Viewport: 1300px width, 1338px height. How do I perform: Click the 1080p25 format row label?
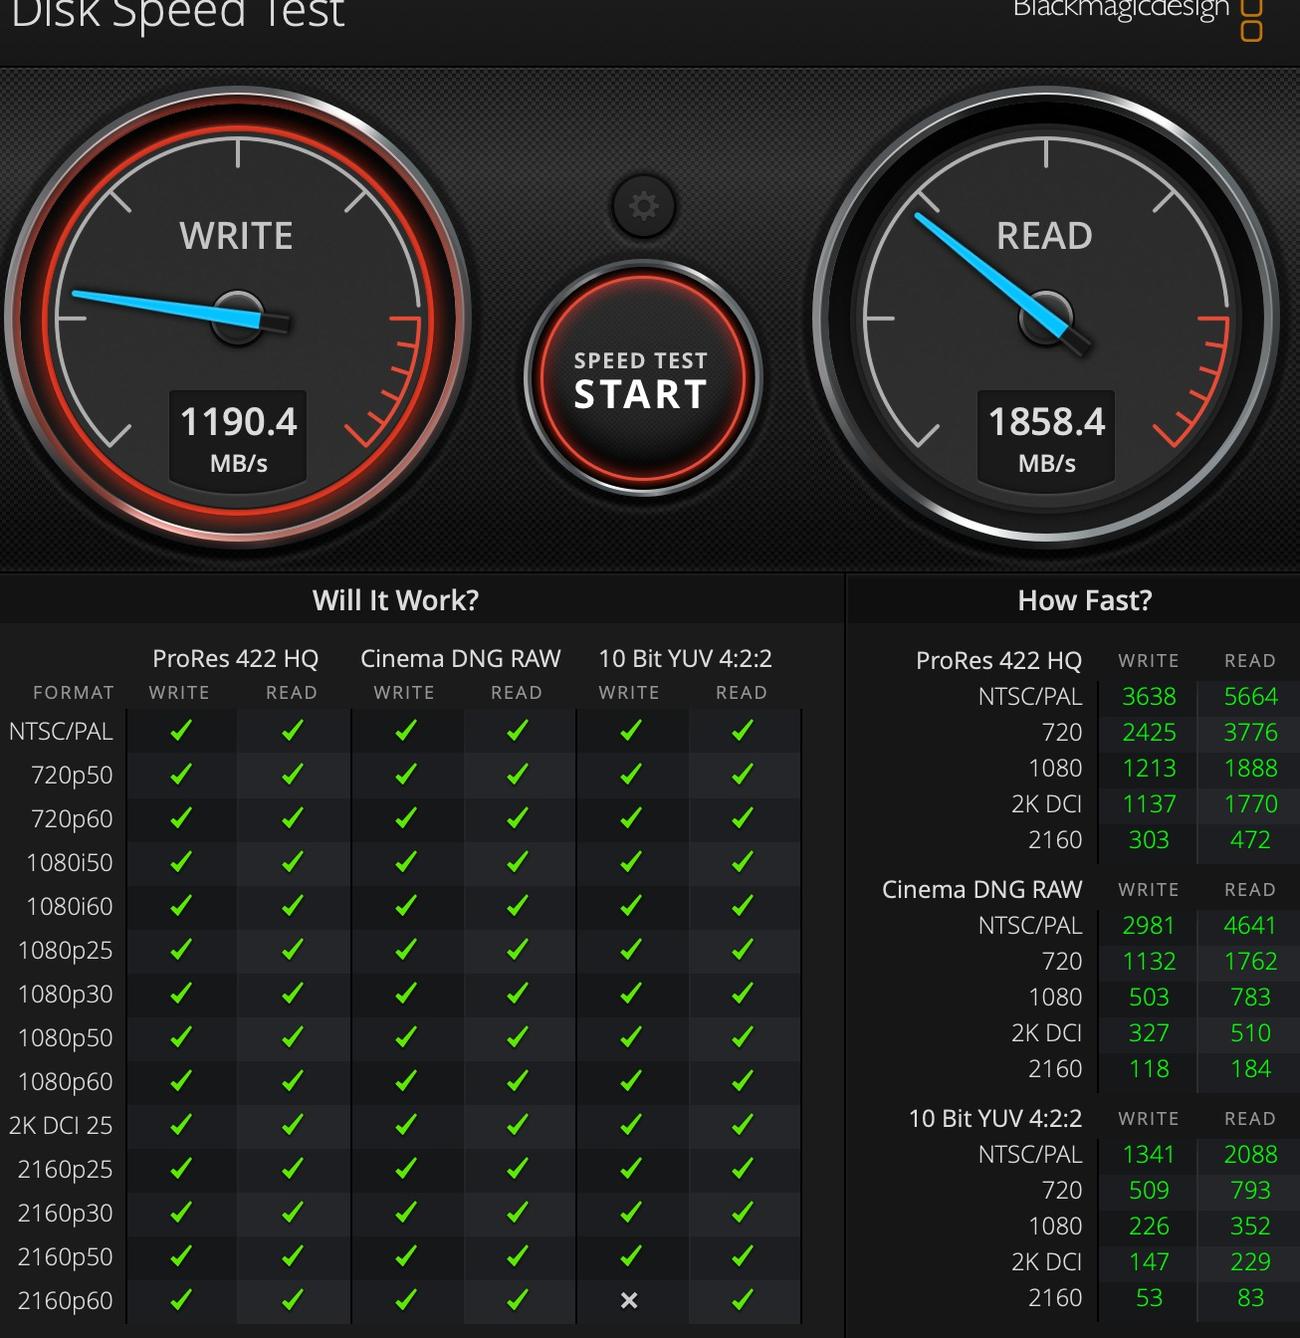pyautogui.click(x=65, y=950)
